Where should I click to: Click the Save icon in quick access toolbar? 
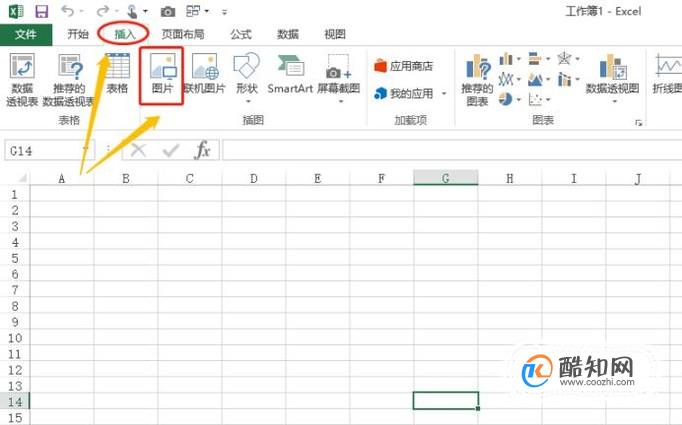42,11
